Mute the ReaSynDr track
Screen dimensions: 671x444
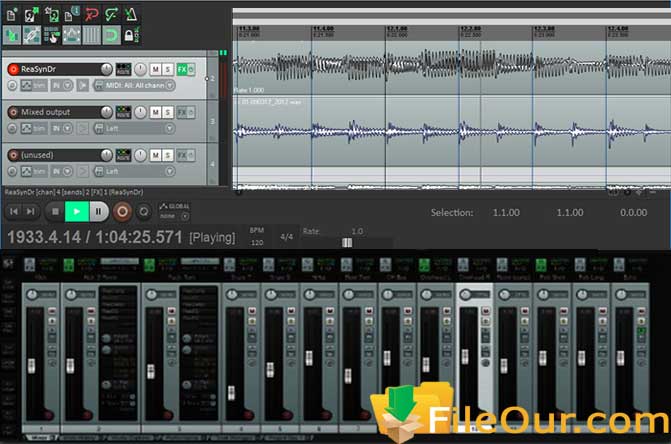155,69
